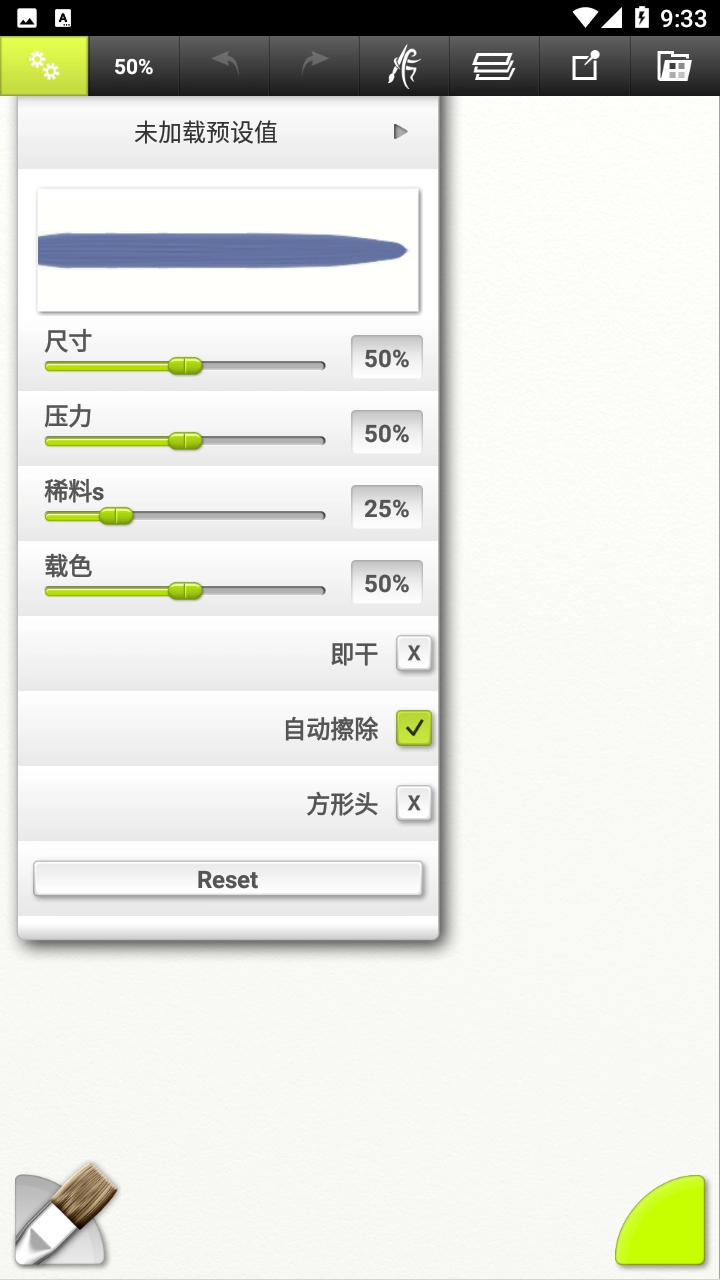
Task: Open the tool settings gear panel
Action: (44, 65)
